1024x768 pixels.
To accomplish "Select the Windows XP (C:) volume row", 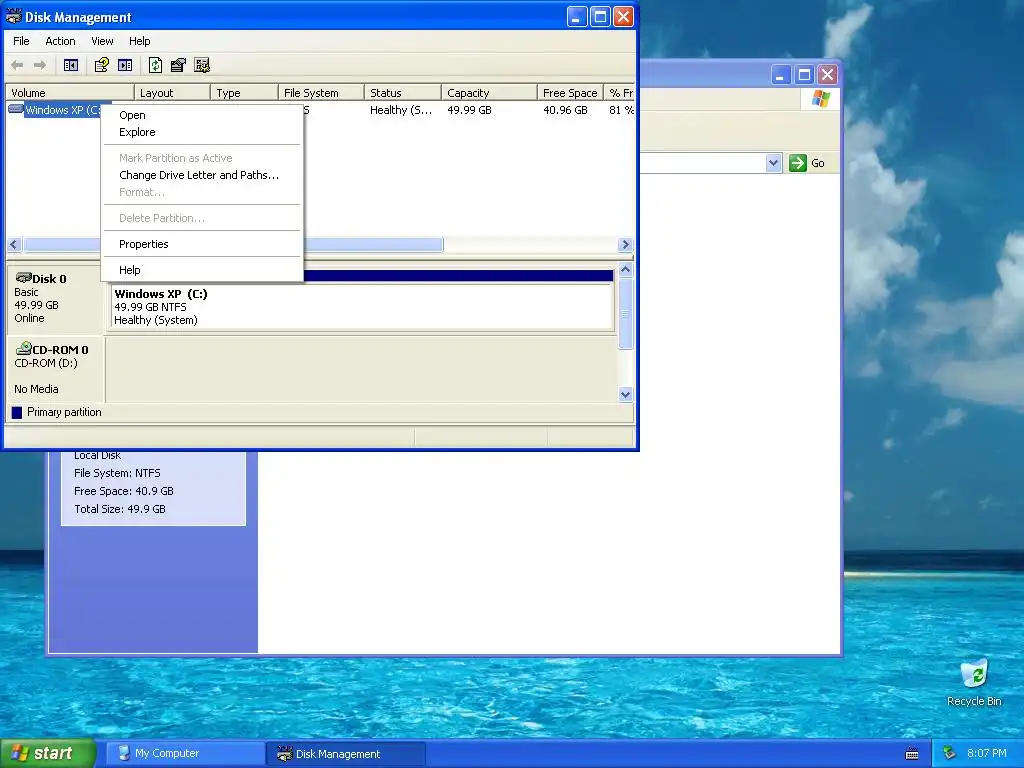I will pyautogui.click(x=320, y=110).
